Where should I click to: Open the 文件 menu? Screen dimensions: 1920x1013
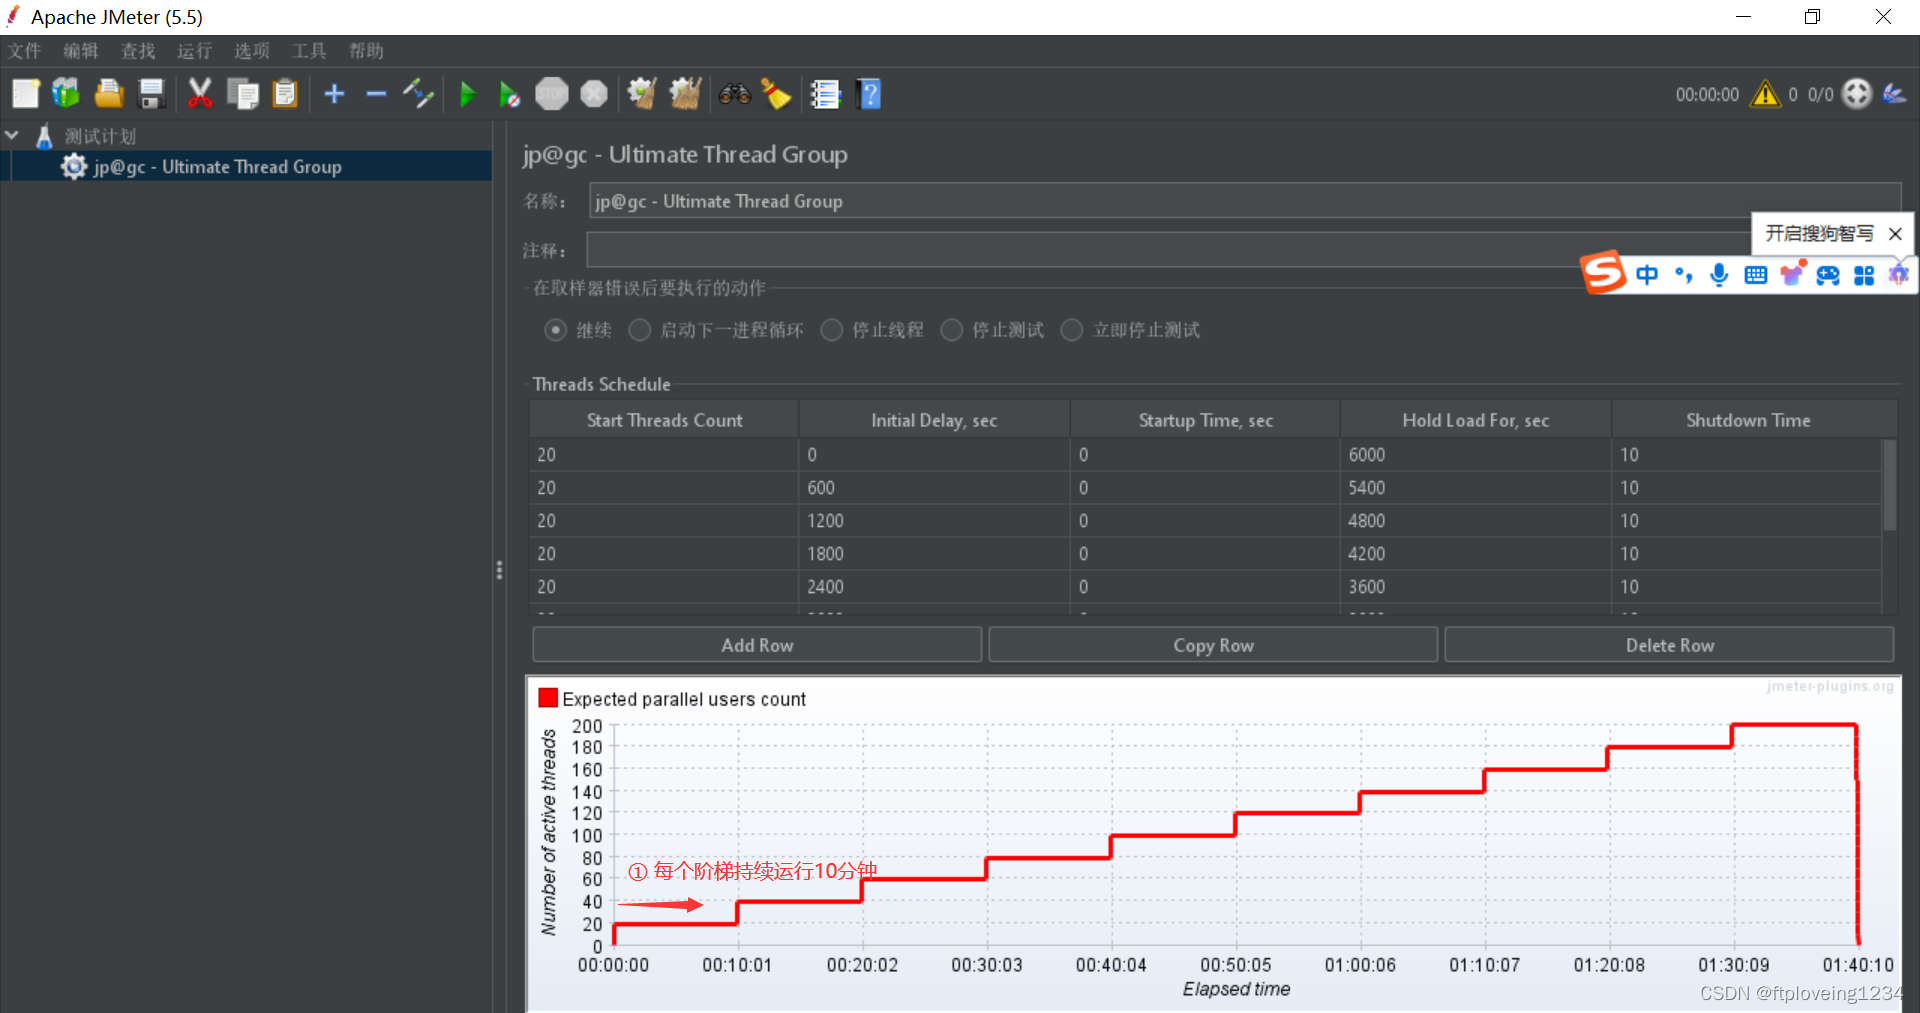25,51
